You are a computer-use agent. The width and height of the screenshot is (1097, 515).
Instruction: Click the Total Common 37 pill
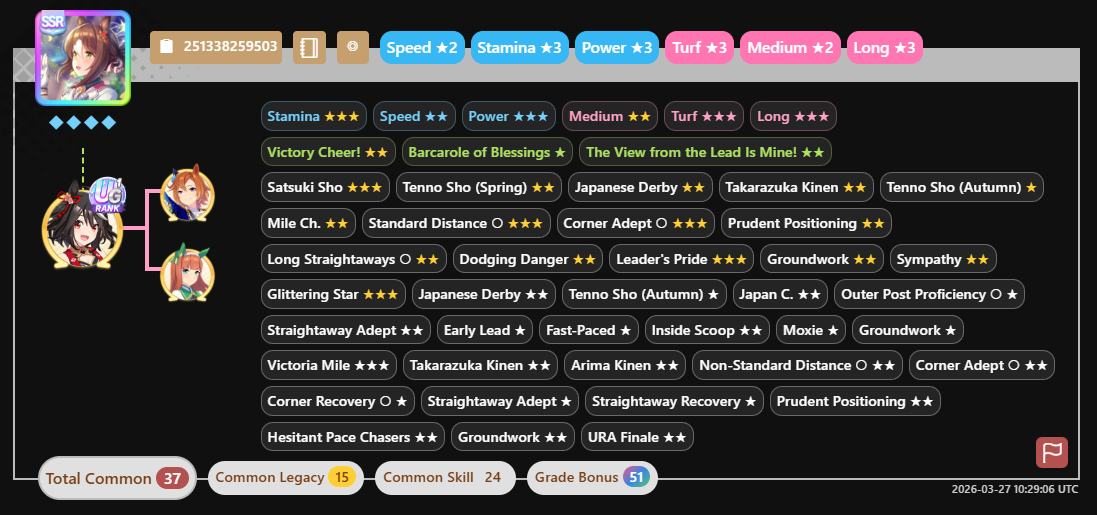tap(117, 478)
